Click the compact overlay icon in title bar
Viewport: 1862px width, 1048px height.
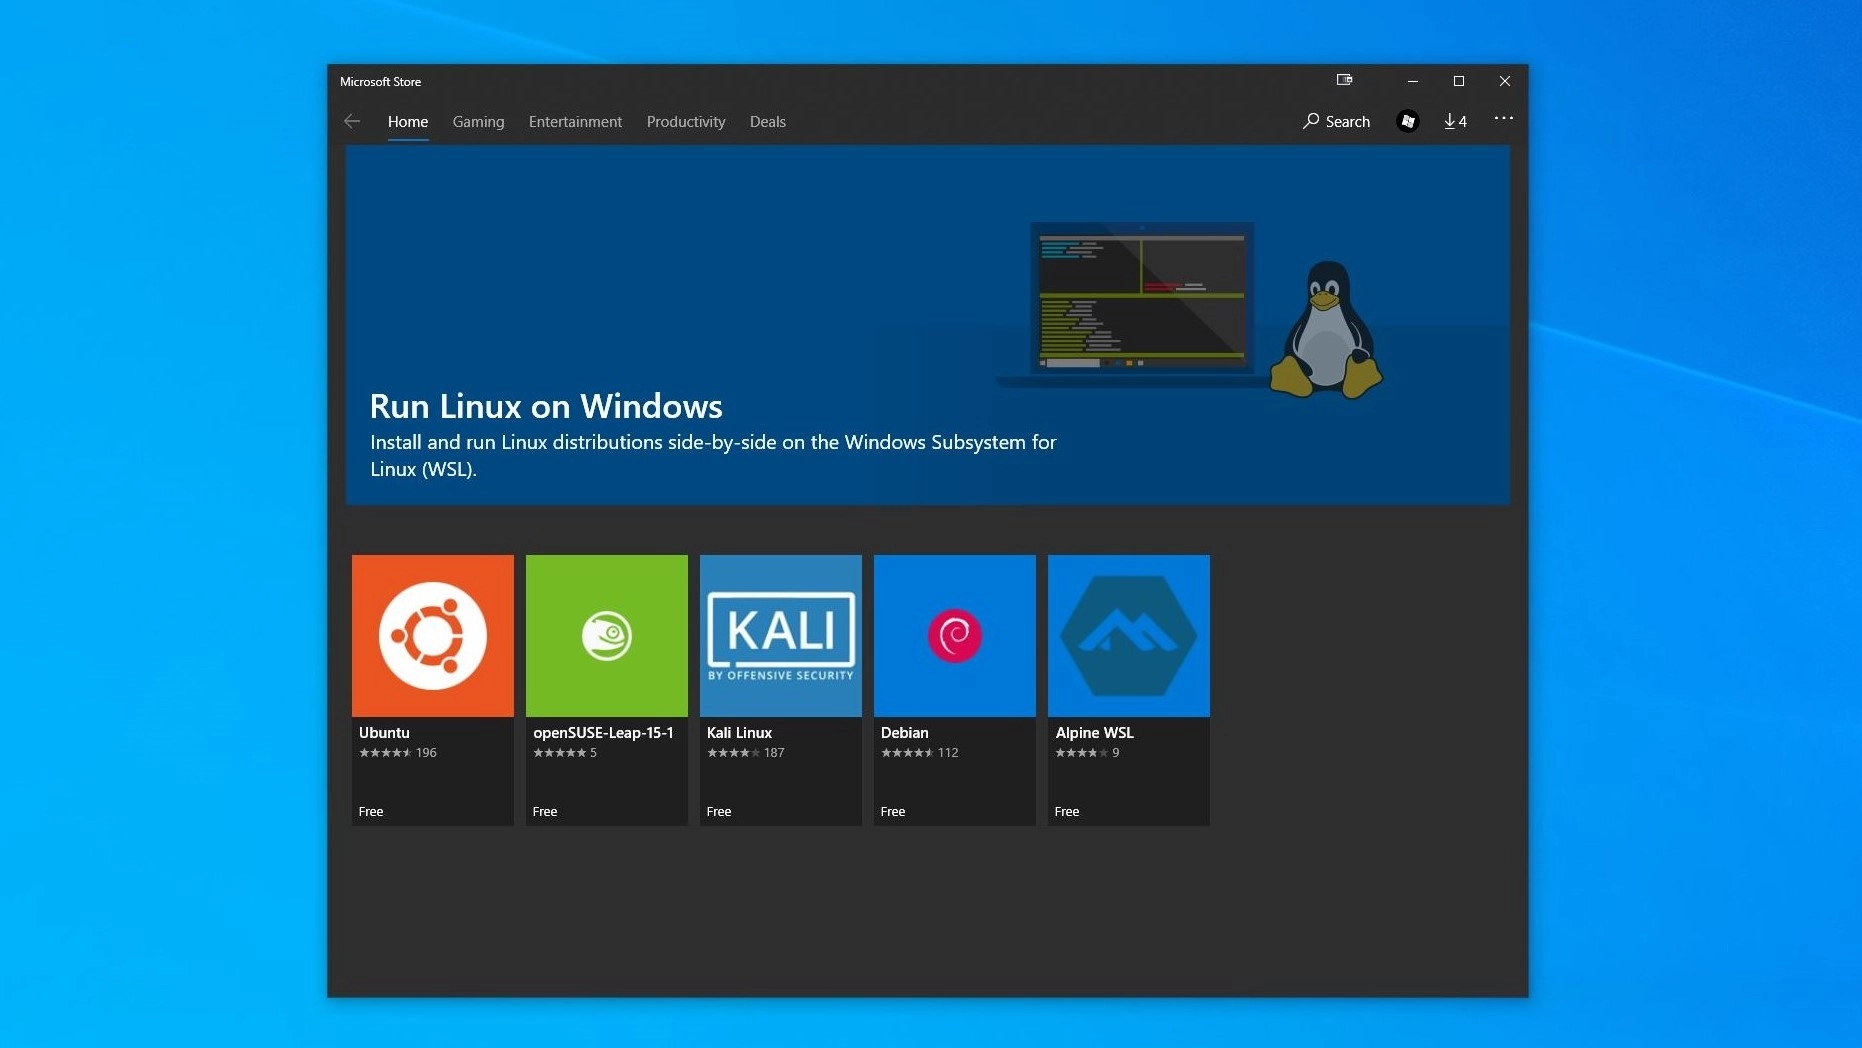pyautogui.click(x=1345, y=80)
